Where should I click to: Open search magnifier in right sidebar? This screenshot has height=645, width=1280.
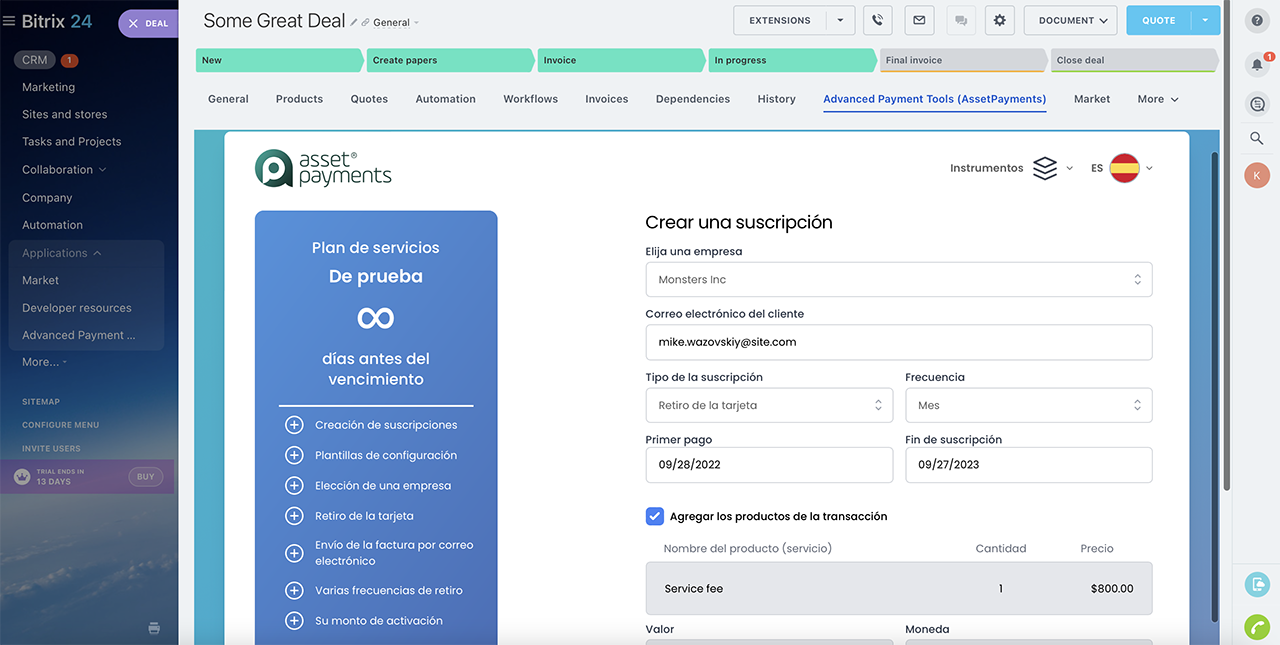1257,138
